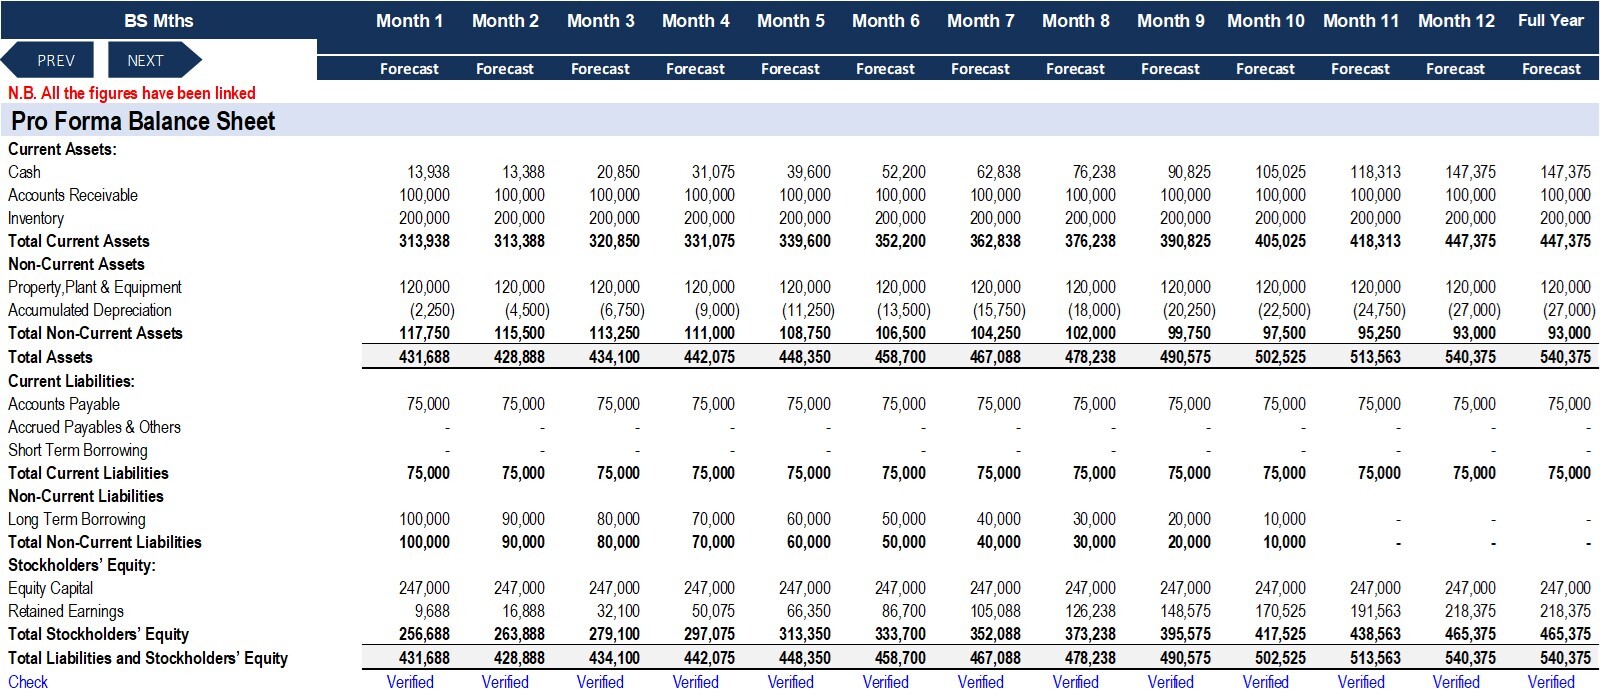Click the Forecast label under Full Year
Viewport: 1600px width, 694px height.
tap(1551, 69)
